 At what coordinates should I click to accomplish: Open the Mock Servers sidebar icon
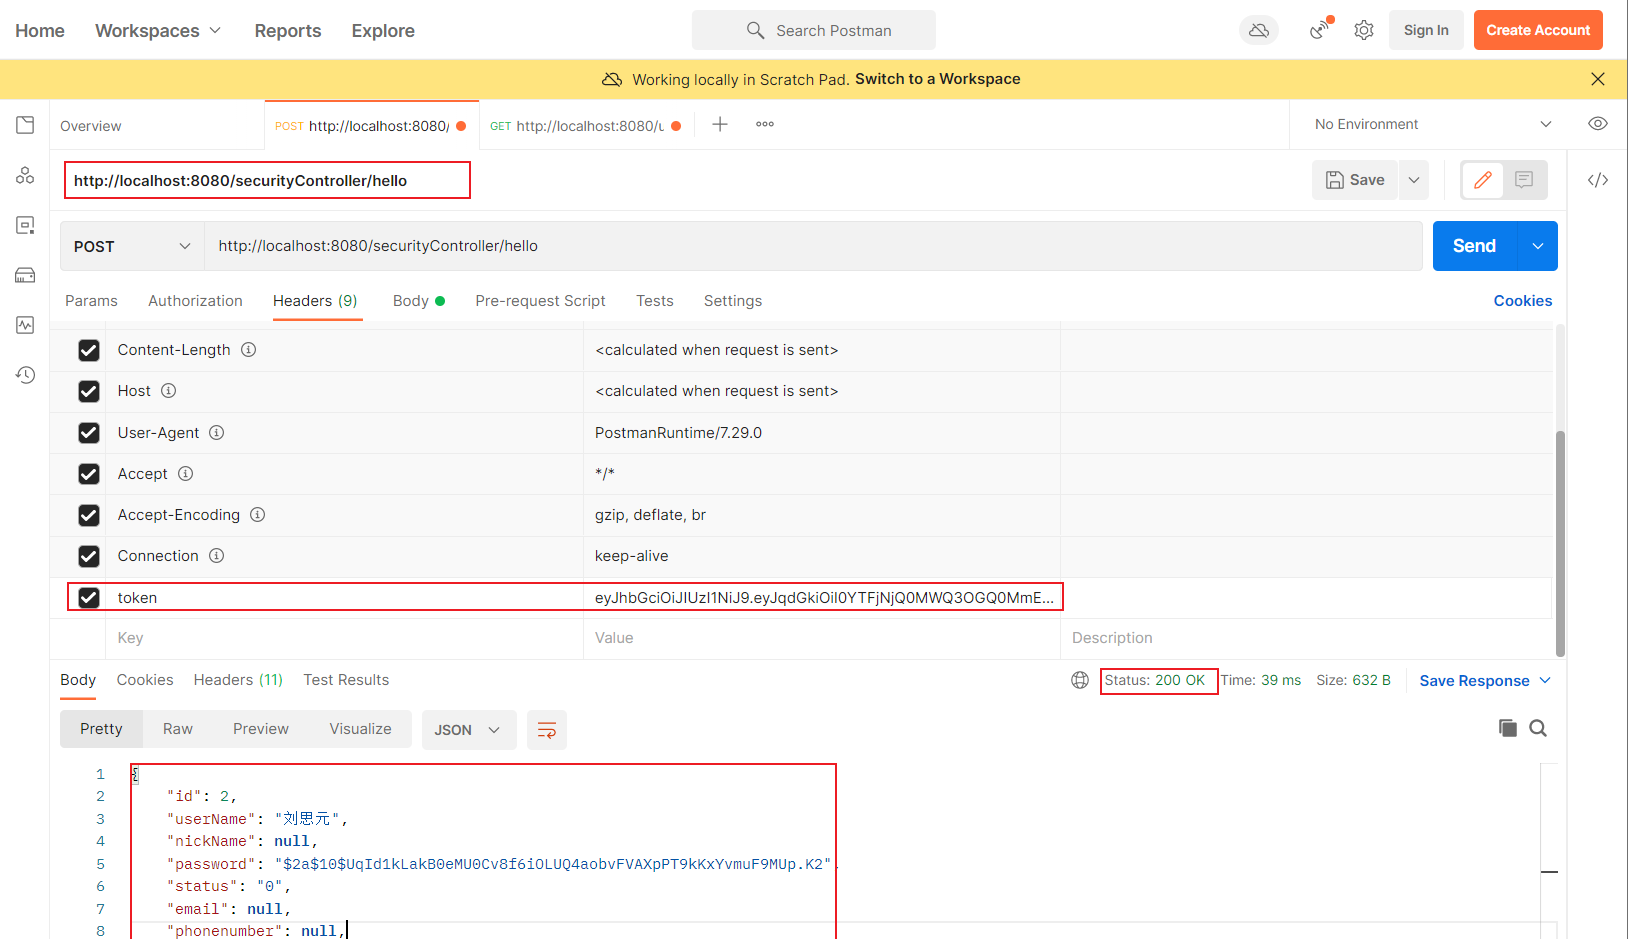point(25,275)
